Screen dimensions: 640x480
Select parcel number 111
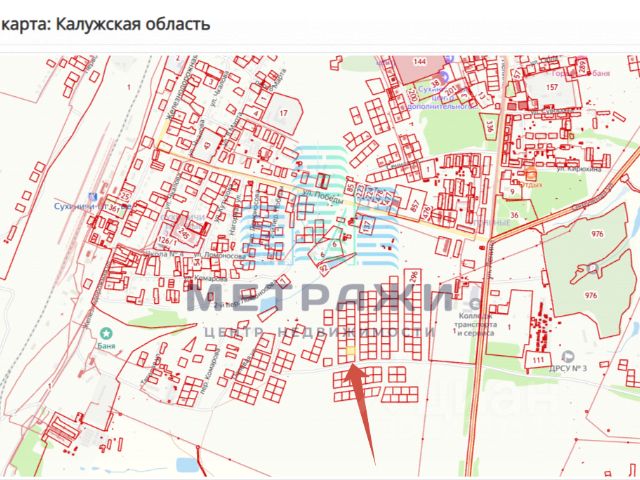pos(538,360)
